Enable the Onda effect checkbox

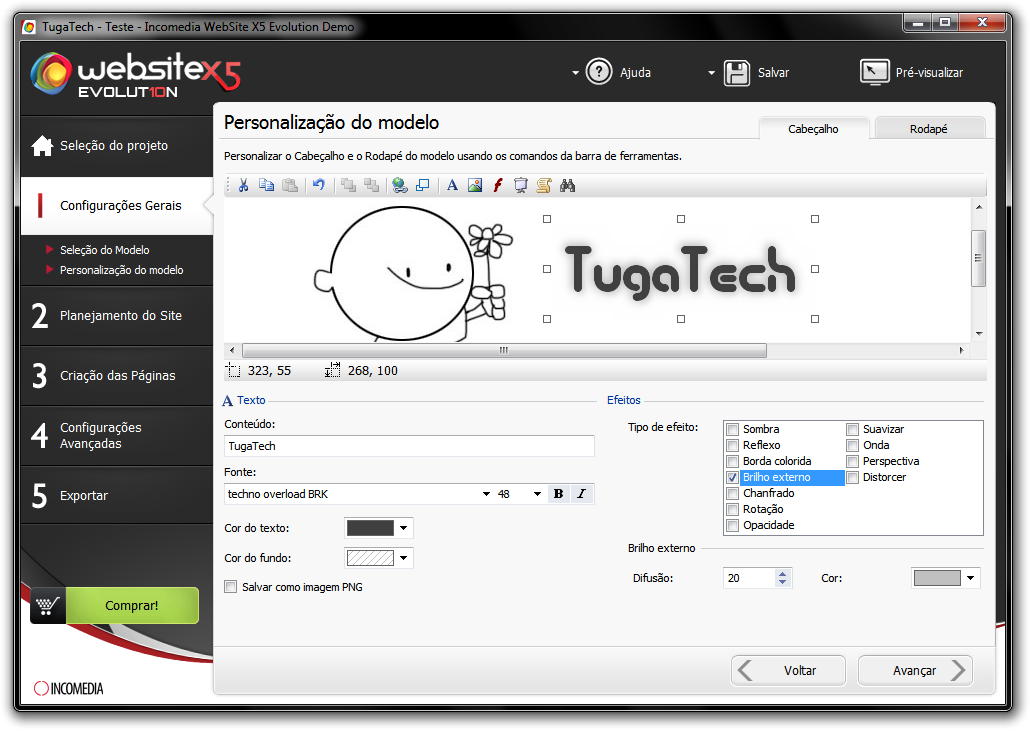click(x=853, y=445)
